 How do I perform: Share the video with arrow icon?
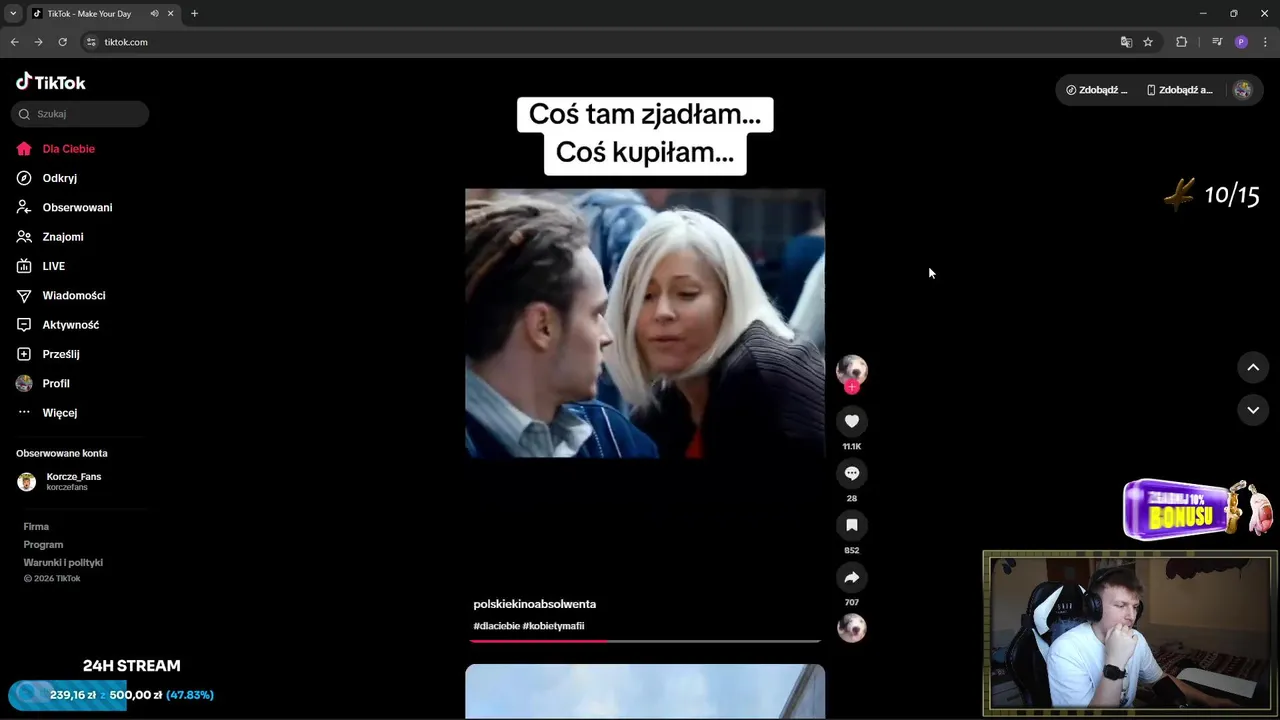(852, 577)
